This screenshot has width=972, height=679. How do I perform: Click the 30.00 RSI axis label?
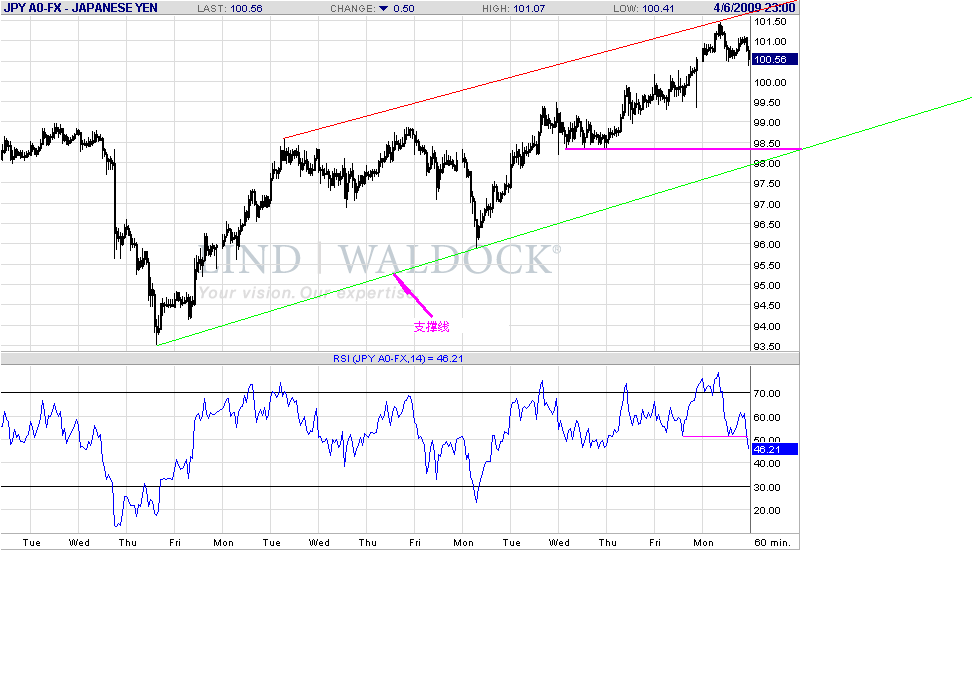click(767, 487)
